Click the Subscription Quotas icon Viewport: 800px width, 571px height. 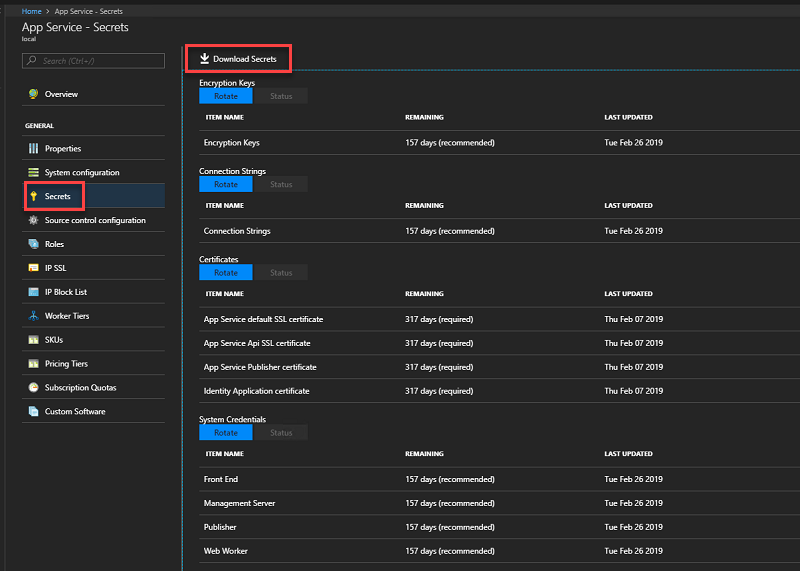tap(33, 387)
